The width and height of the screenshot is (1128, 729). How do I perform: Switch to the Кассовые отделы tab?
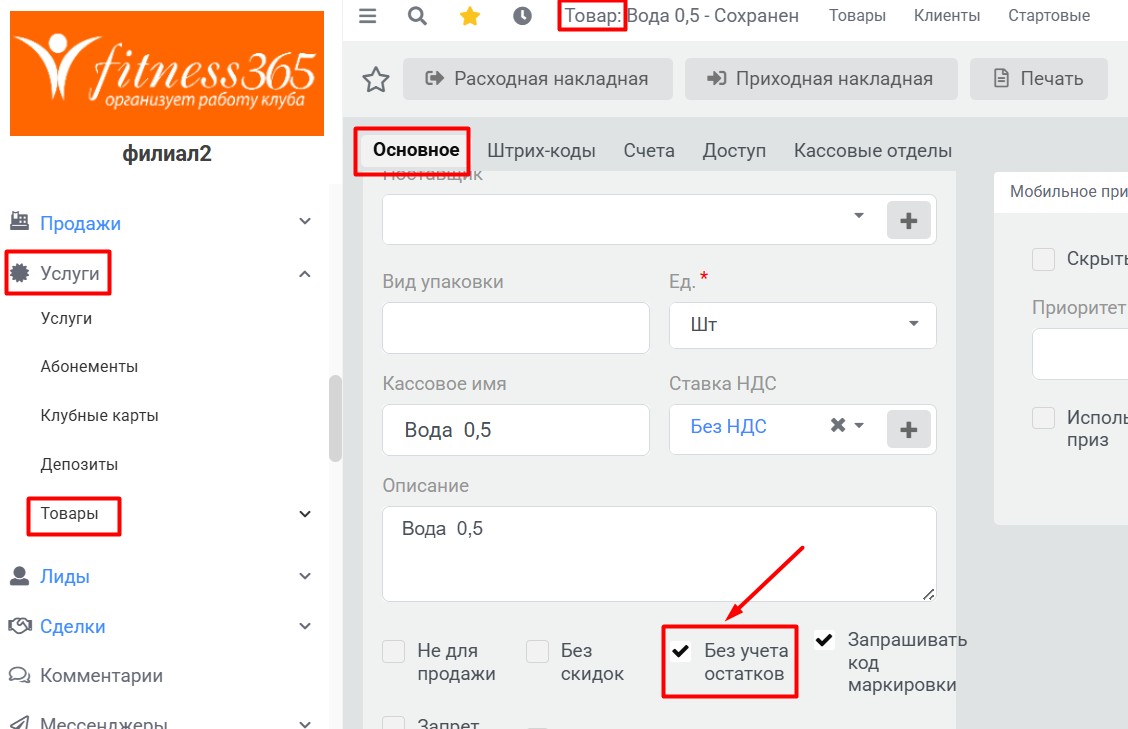pyautogui.click(x=873, y=150)
